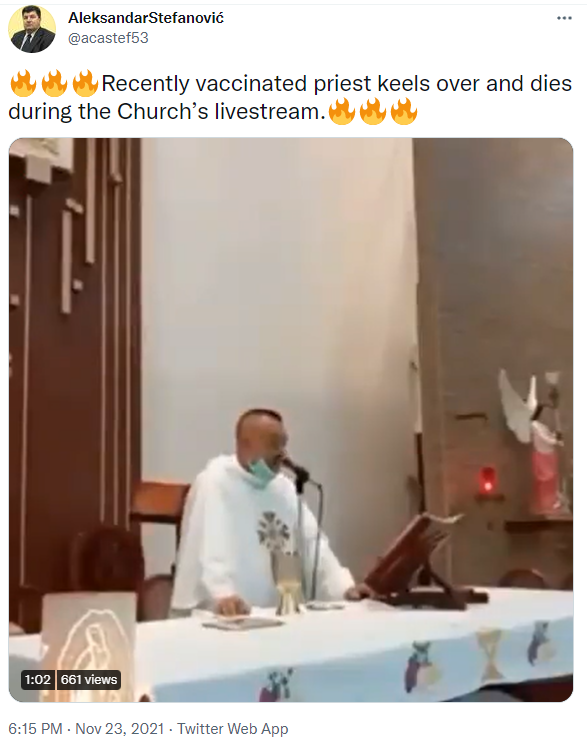Open AleksandarStefanović display name link

point(146,18)
